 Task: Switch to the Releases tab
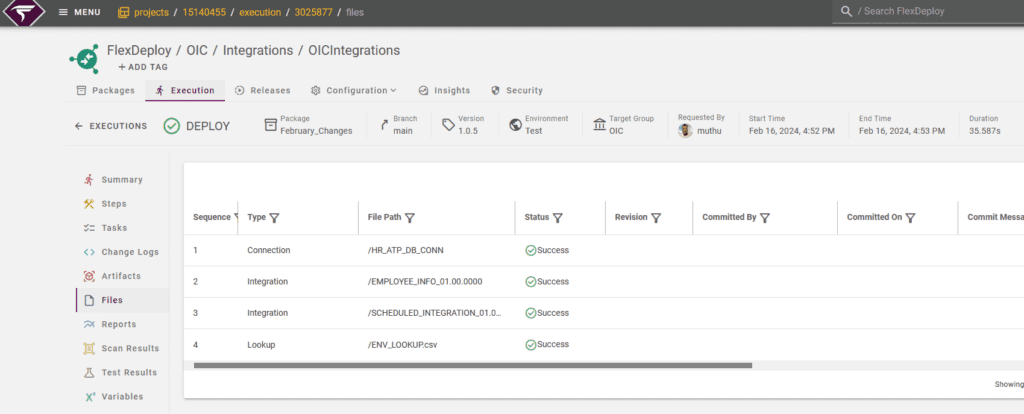262,91
